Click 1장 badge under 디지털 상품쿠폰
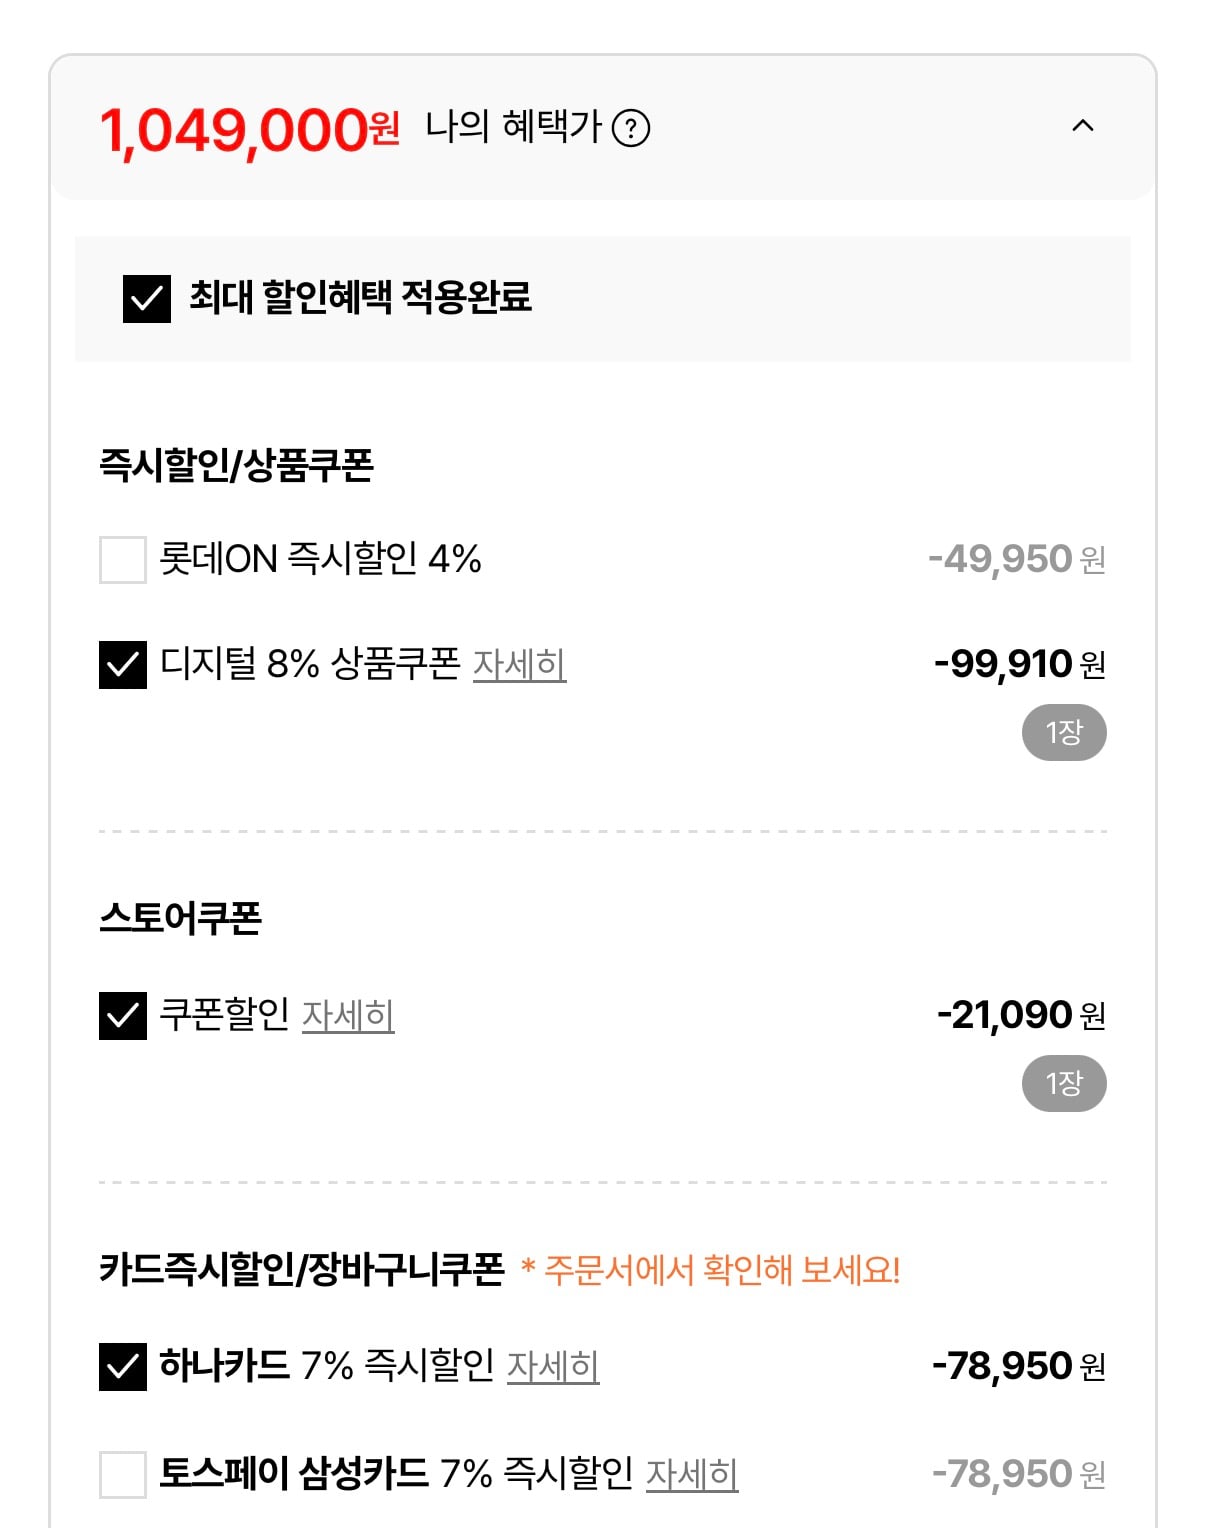The width and height of the screenshot is (1206, 1528). pos(1064,732)
